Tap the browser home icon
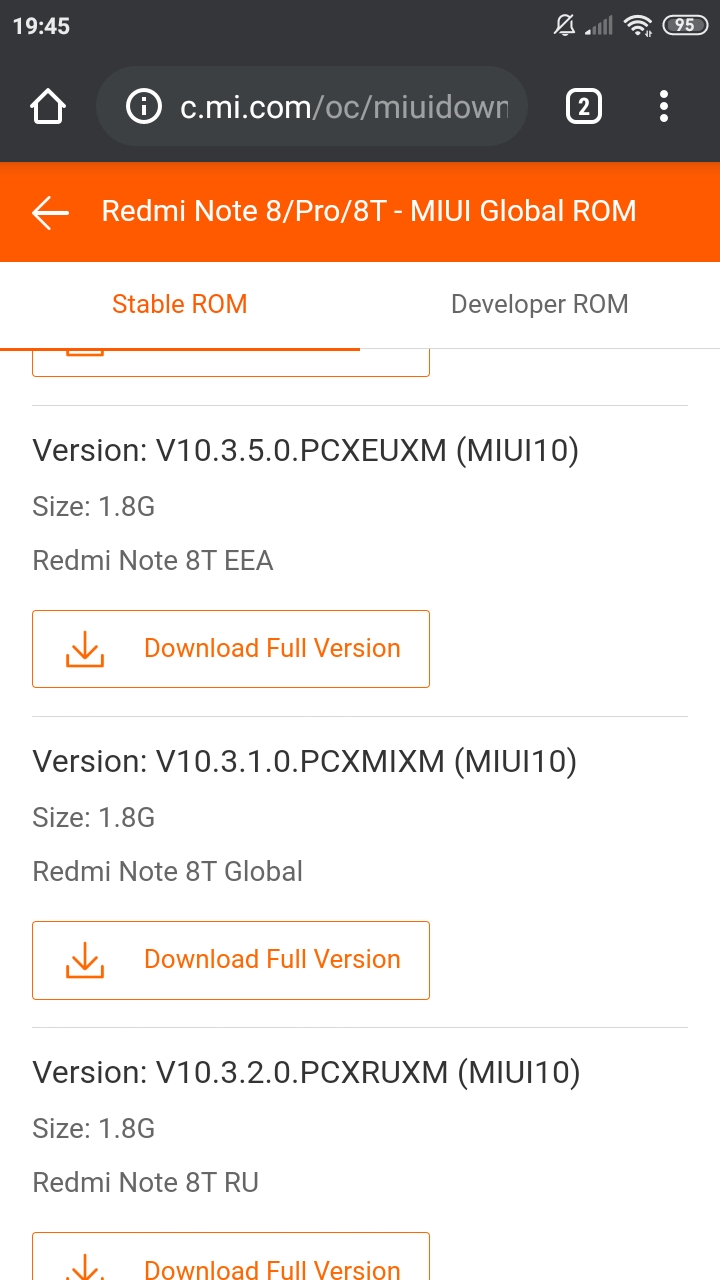 point(48,107)
